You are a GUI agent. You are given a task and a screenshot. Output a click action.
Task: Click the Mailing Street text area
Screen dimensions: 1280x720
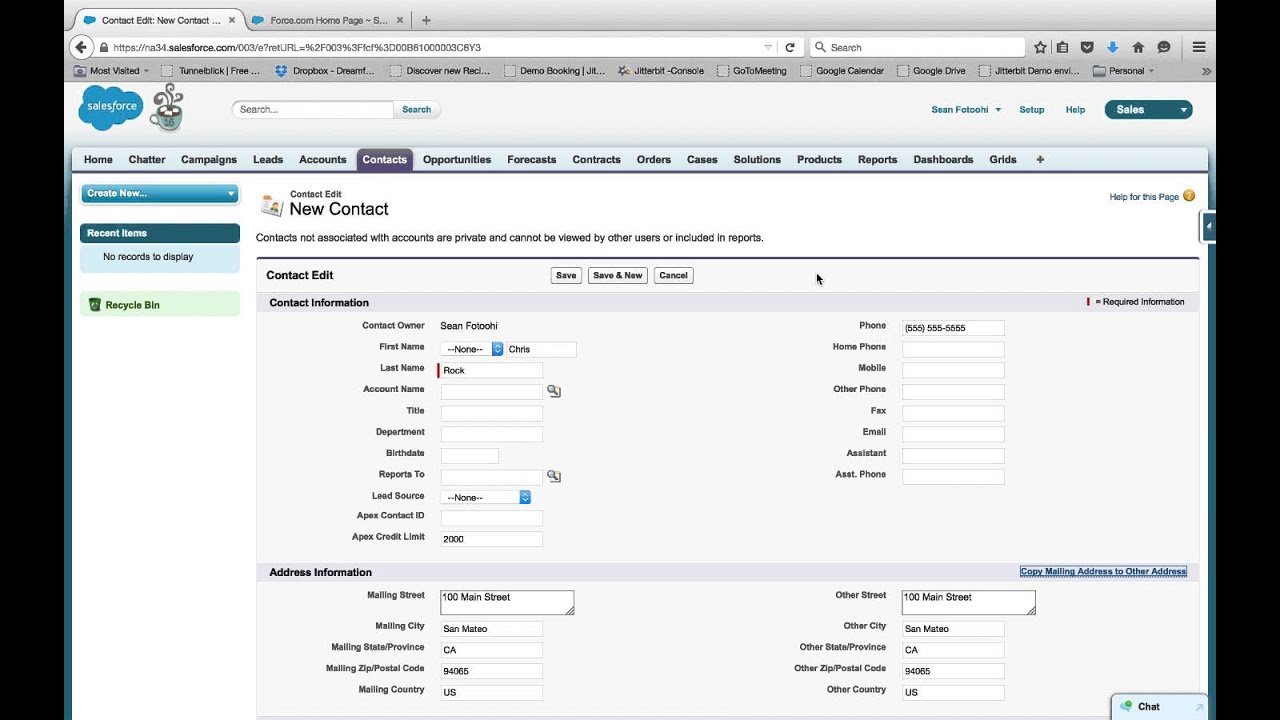507,602
